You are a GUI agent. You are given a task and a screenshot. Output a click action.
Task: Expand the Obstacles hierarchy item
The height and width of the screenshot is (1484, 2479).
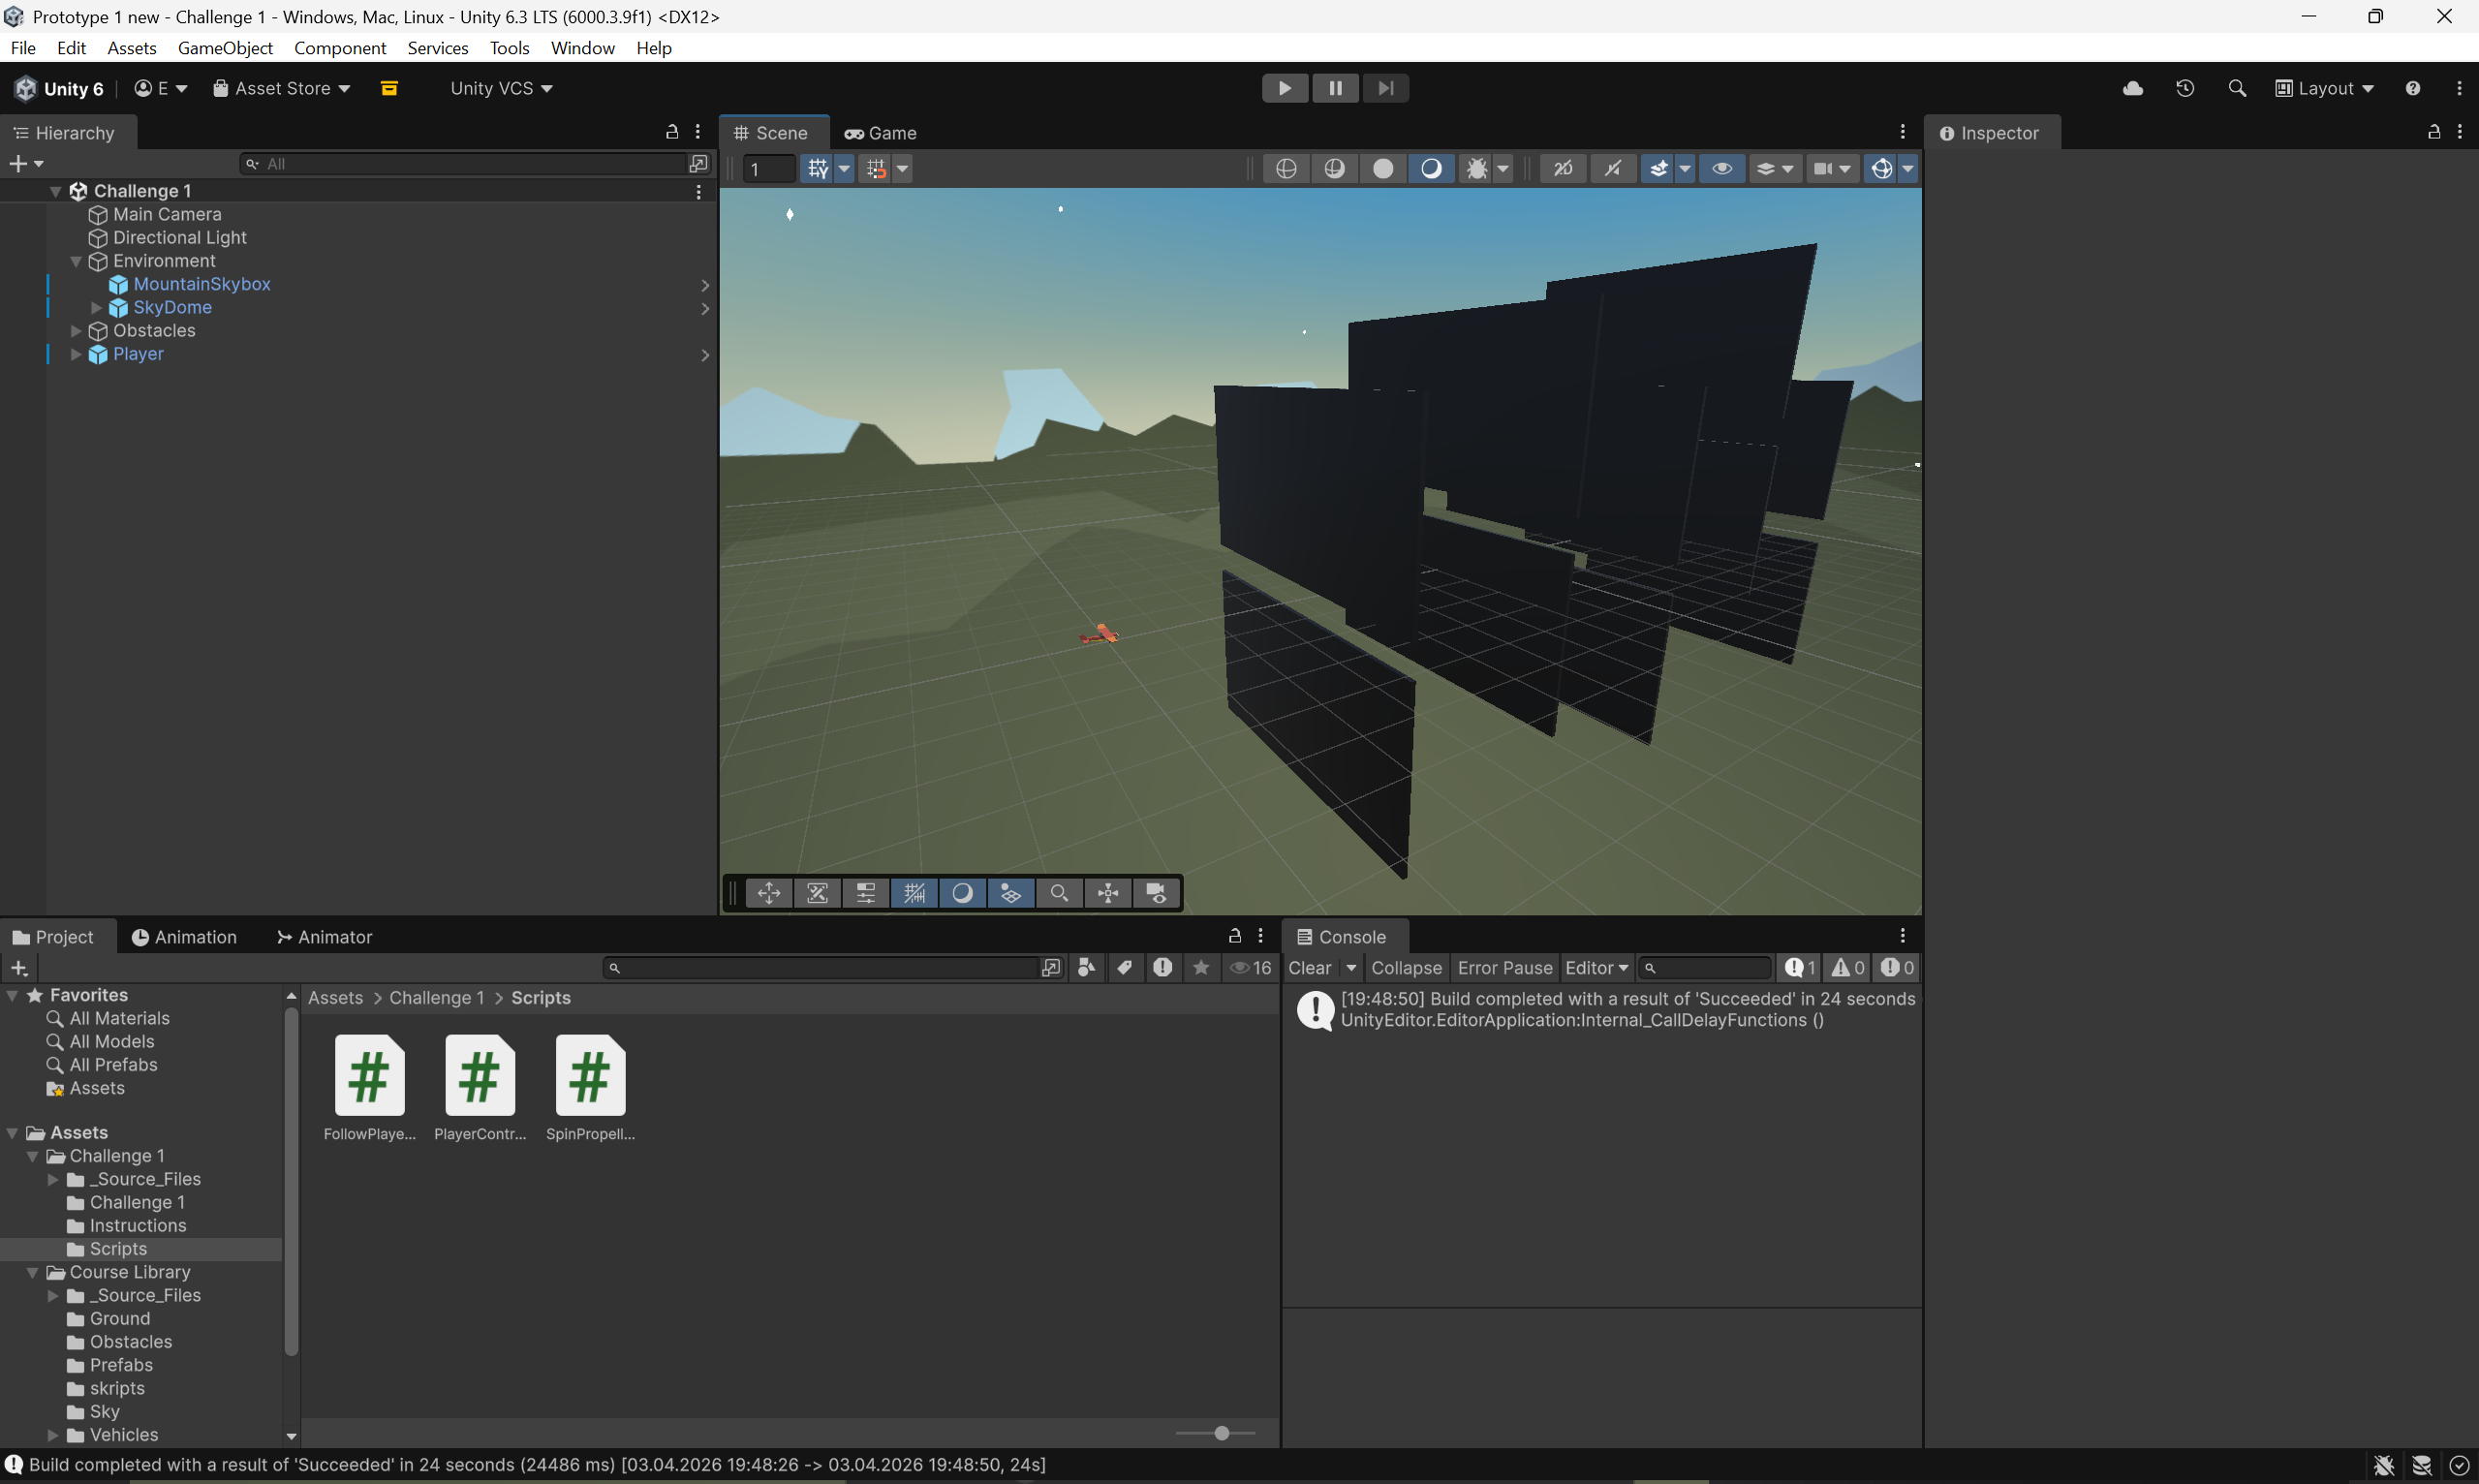tap(76, 331)
